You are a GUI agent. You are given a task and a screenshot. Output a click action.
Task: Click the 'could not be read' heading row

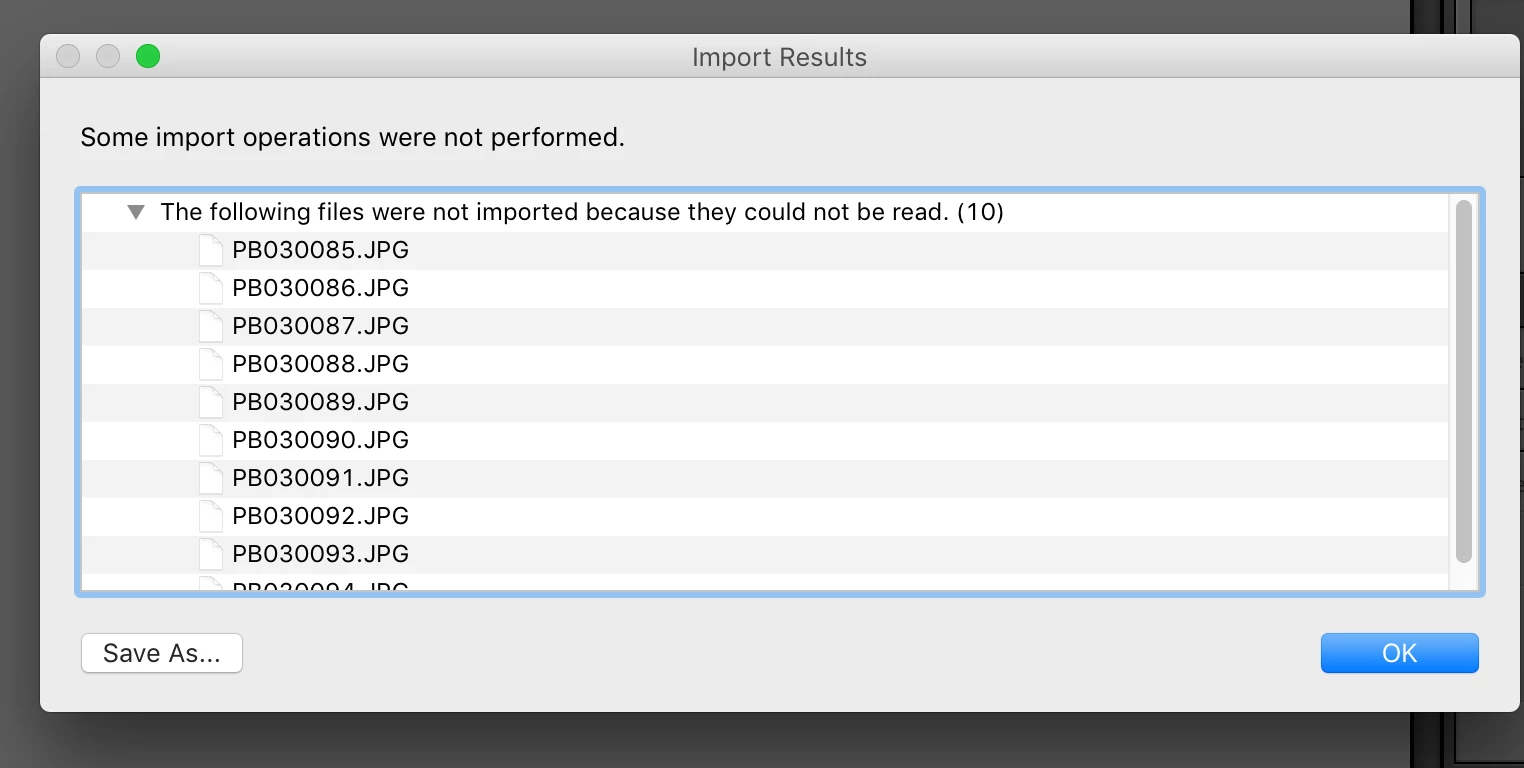pyautogui.click(x=581, y=212)
